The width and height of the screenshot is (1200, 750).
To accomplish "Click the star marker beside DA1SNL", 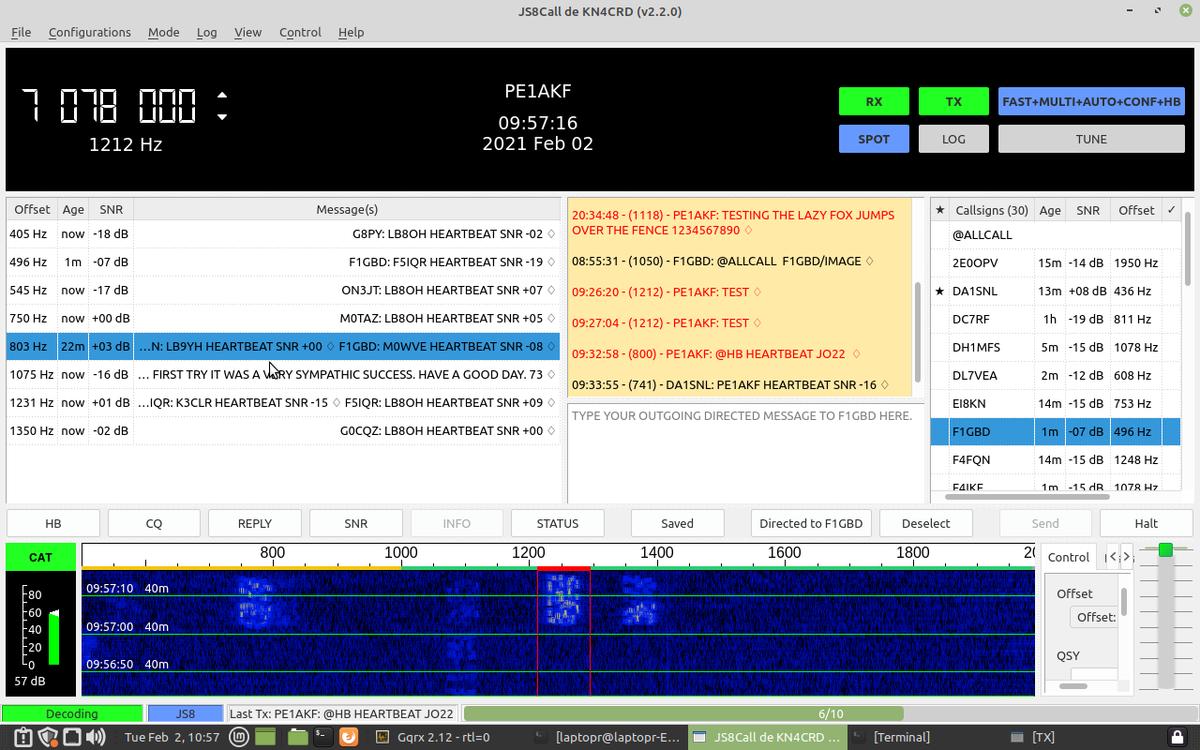I will [x=939, y=291].
